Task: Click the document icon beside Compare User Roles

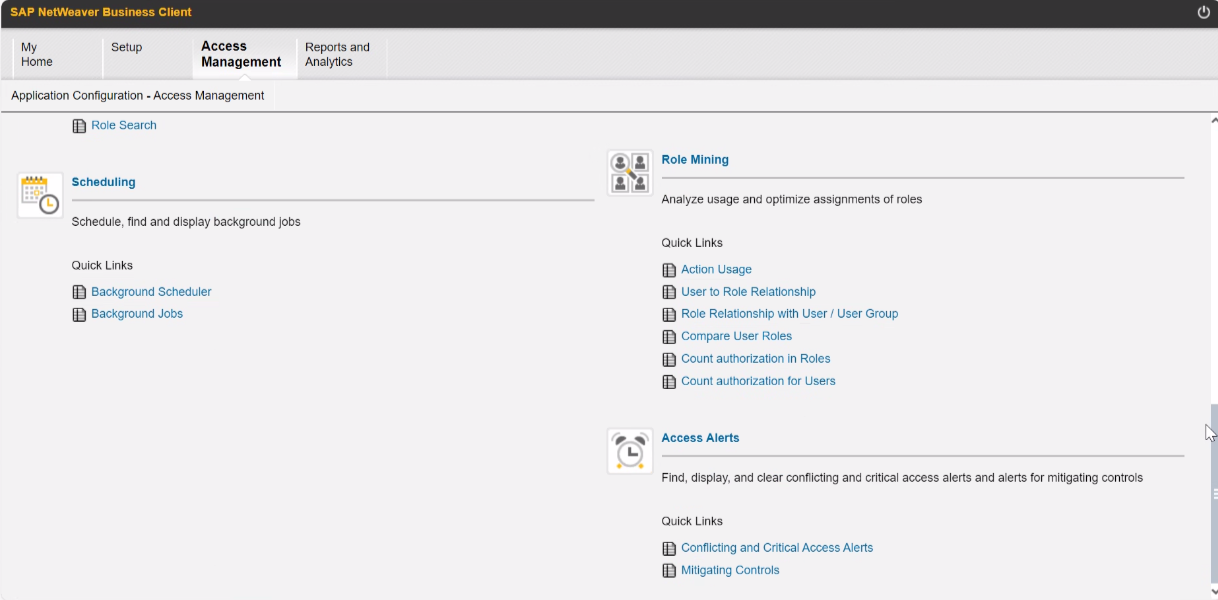Action: click(x=669, y=337)
